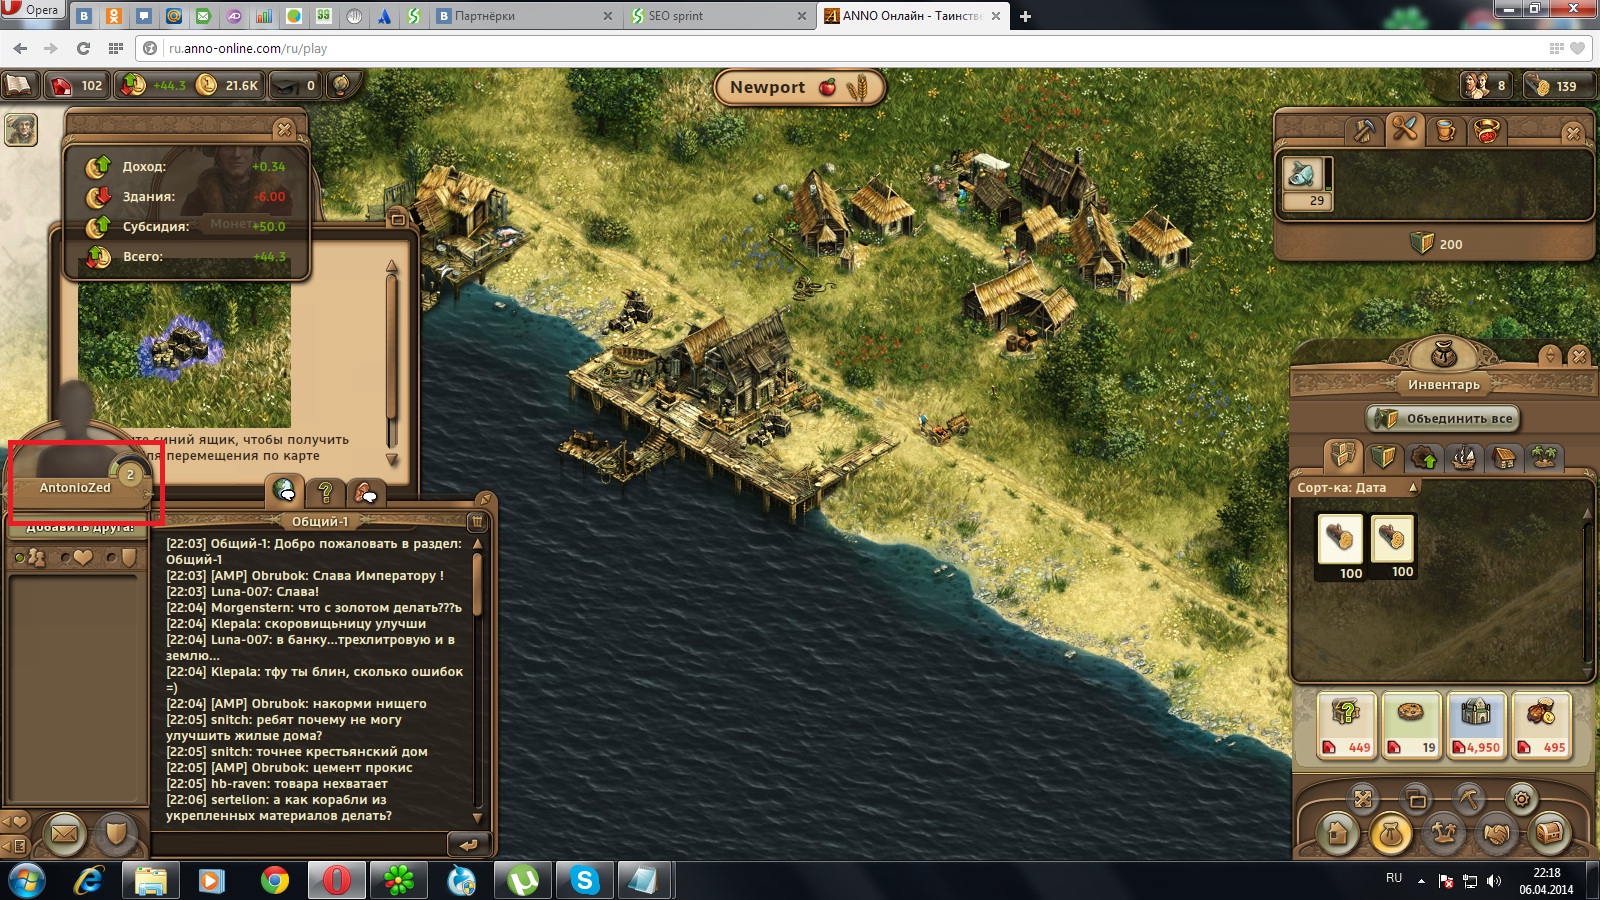The height and width of the screenshot is (900, 1600).
Task: Click the copy building overlapping squares icon
Action: pos(1416,799)
